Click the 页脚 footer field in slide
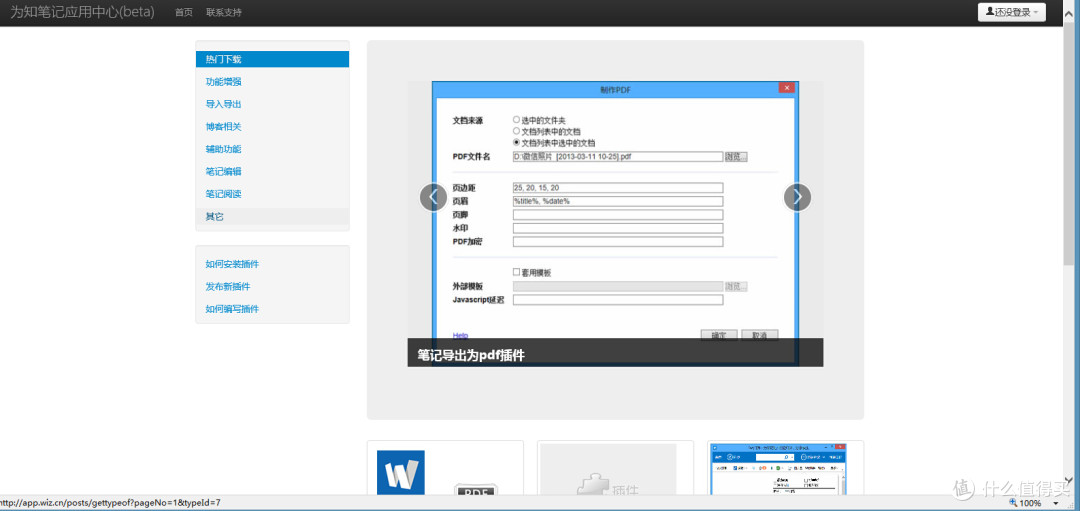This screenshot has width=1080, height=511. 618,215
